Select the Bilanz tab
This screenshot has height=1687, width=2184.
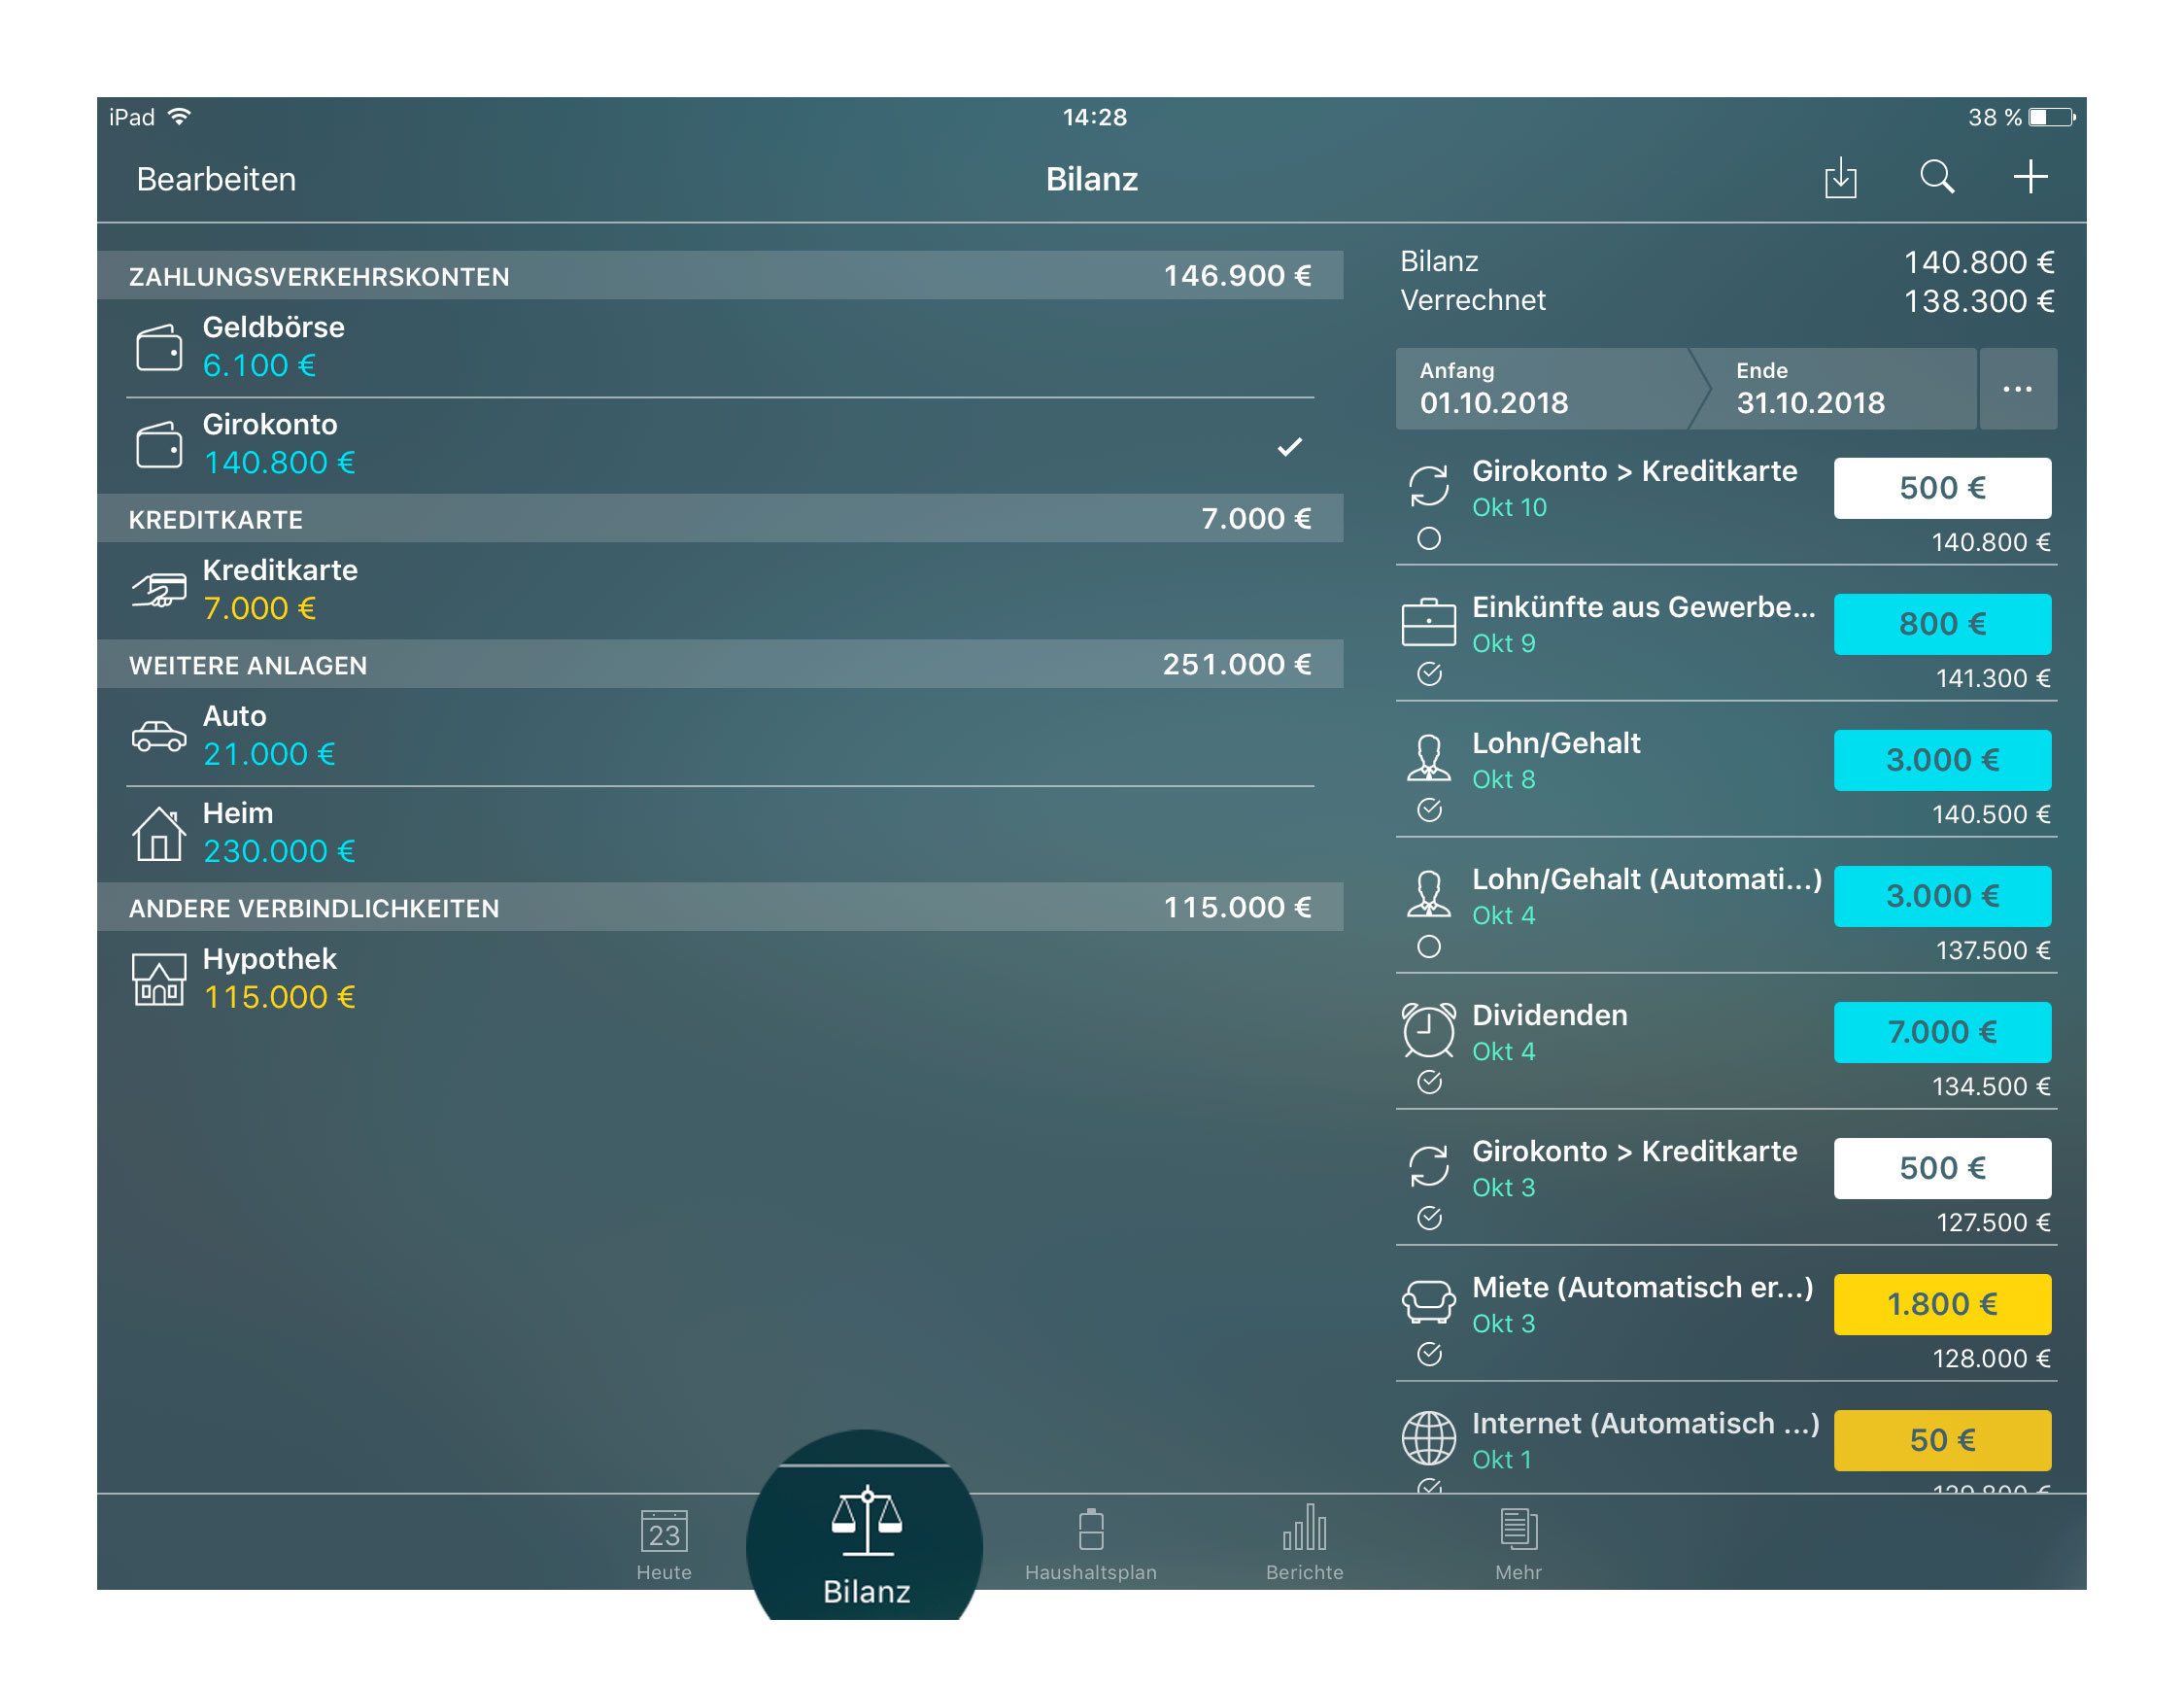click(x=866, y=1545)
